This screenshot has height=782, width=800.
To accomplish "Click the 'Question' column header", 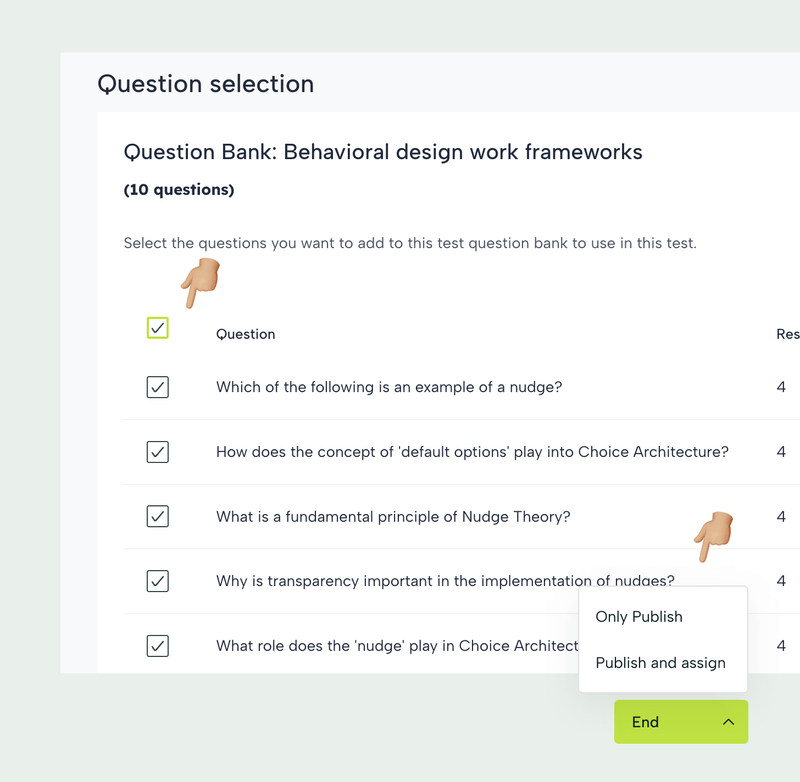I will [x=245, y=334].
